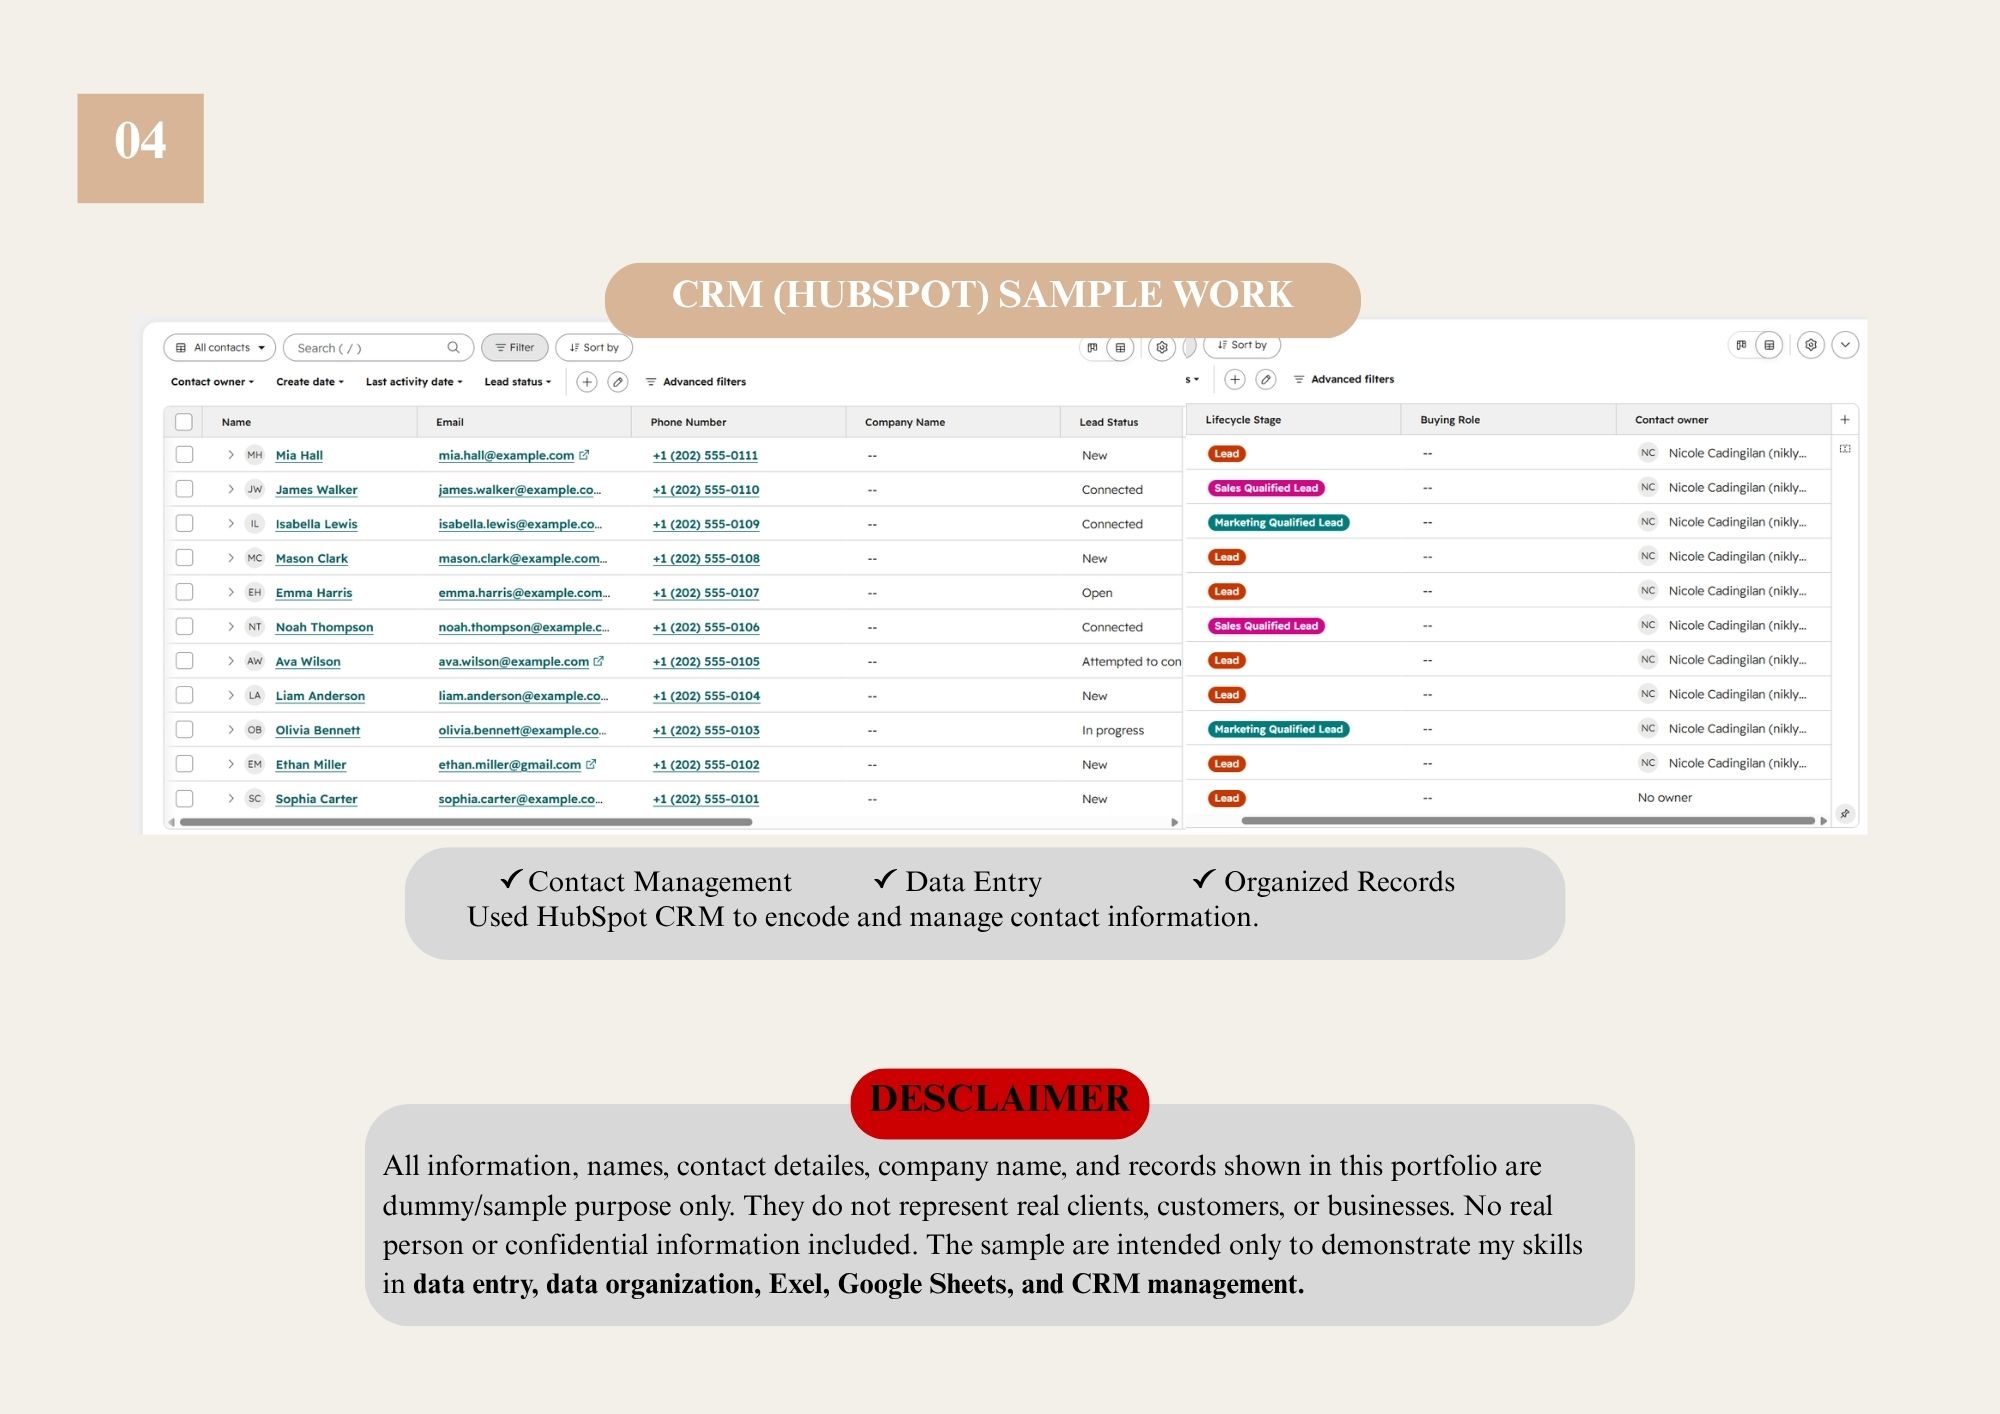Screen dimensions: 2000x1414
Task: Check the box for Mia Hall
Action: click(x=184, y=455)
